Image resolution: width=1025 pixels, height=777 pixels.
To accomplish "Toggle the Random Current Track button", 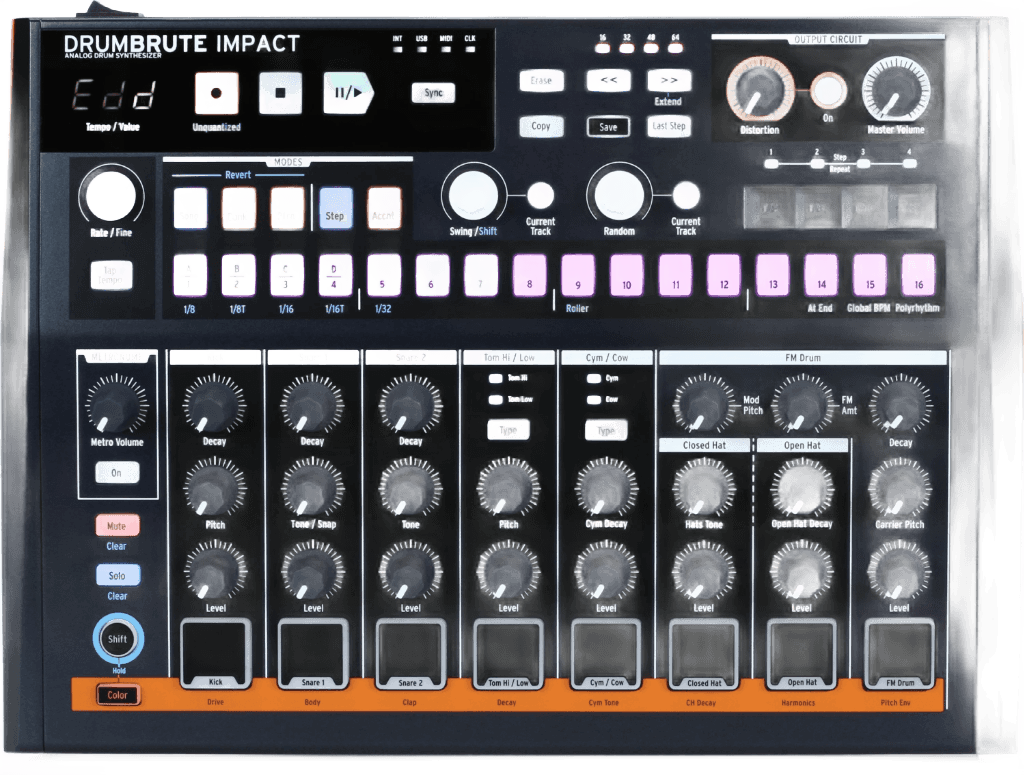I will 686,195.
